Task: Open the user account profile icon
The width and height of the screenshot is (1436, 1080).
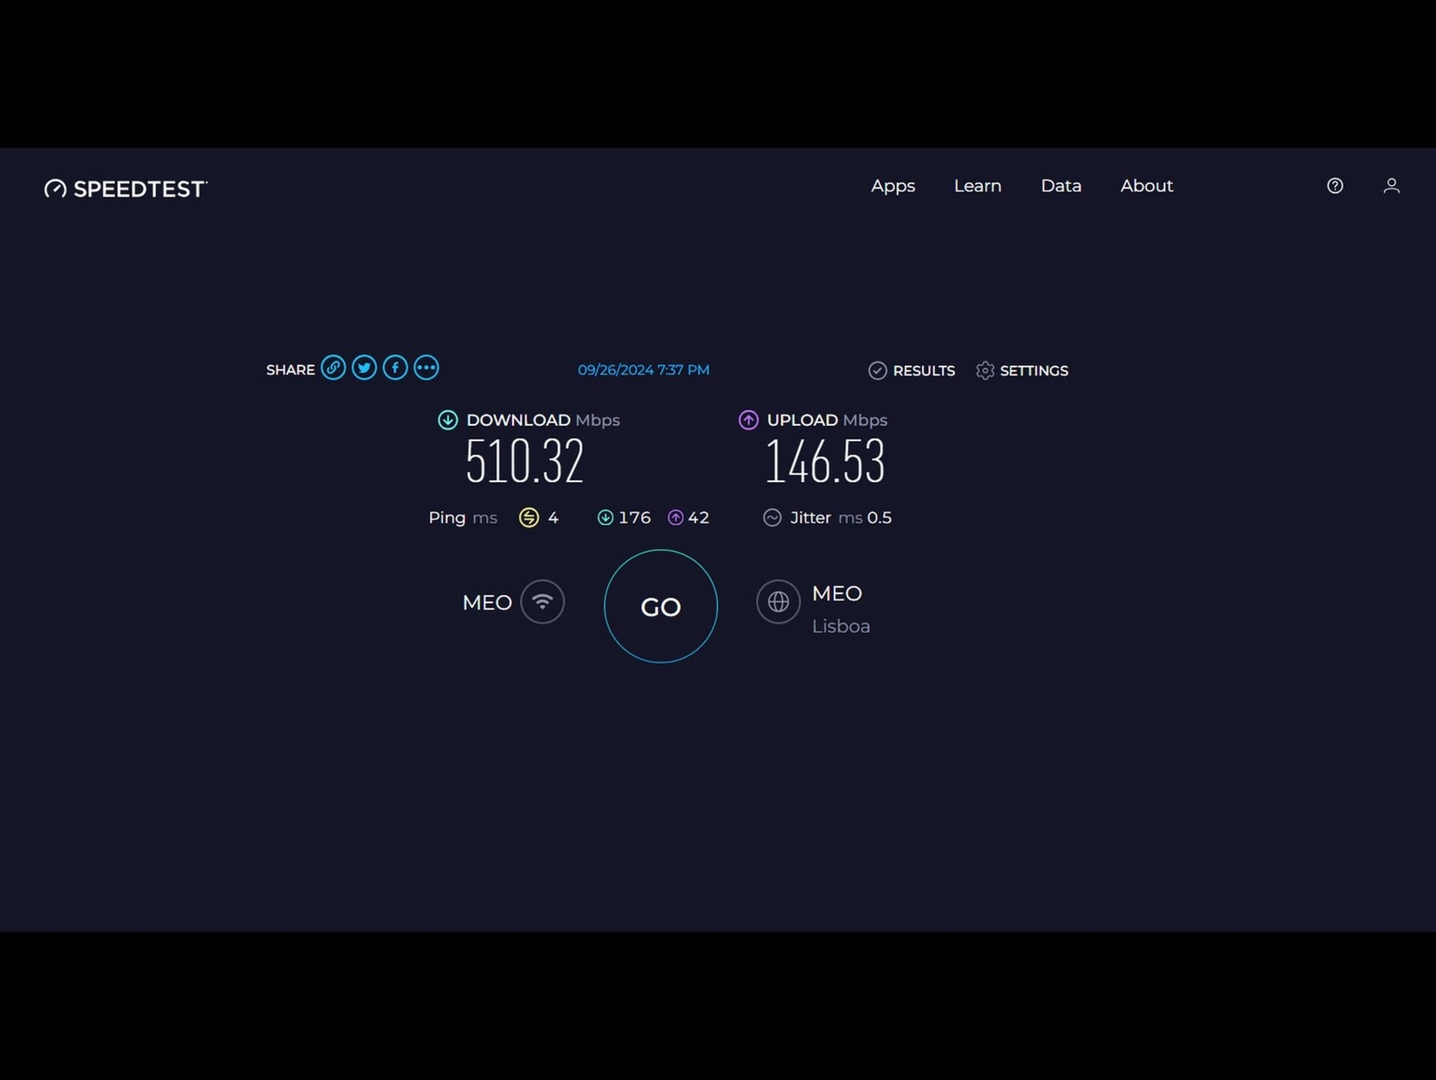Action: point(1391,186)
